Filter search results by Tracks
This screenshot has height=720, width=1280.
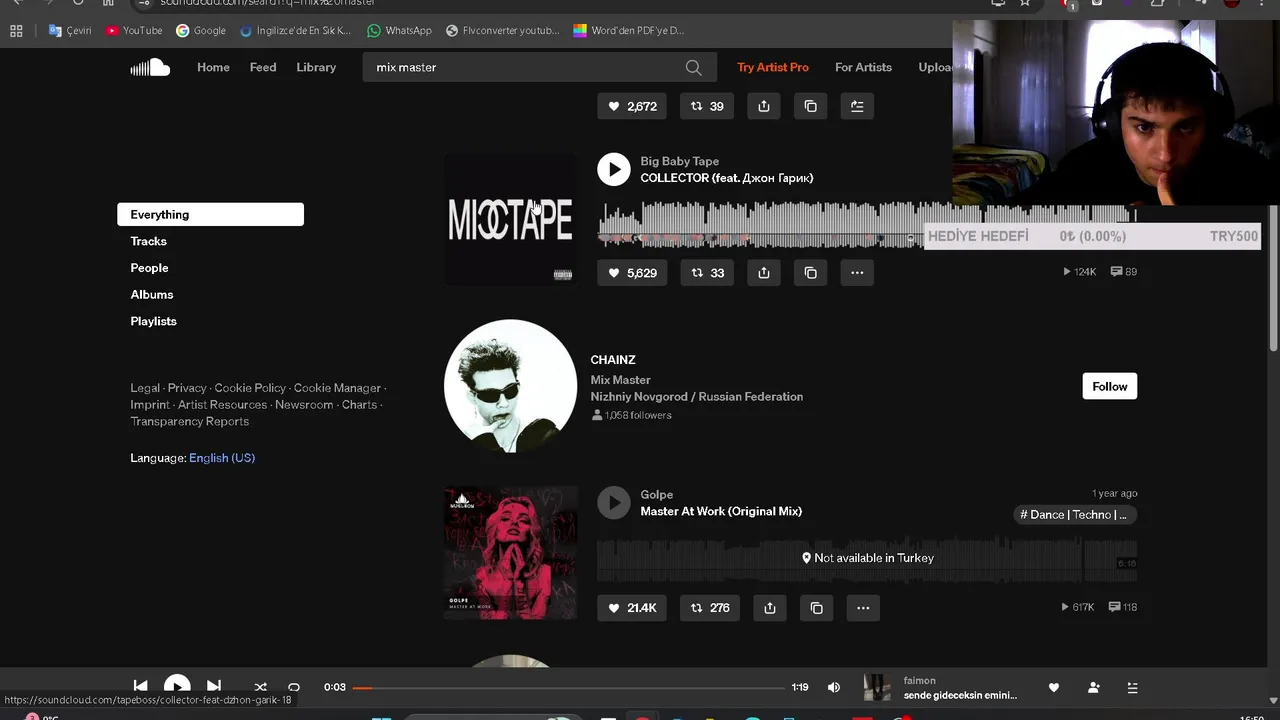pyautogui.click(x=148, y=241)
